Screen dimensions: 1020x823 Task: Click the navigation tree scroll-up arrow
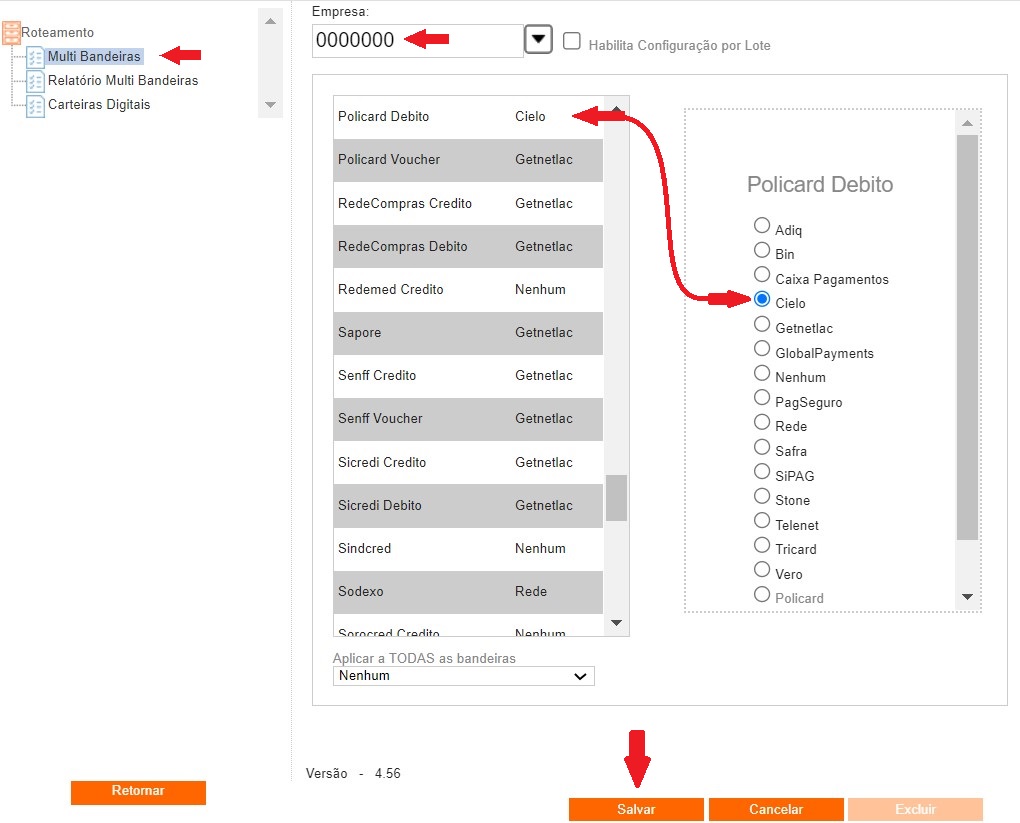coord(271,21)
